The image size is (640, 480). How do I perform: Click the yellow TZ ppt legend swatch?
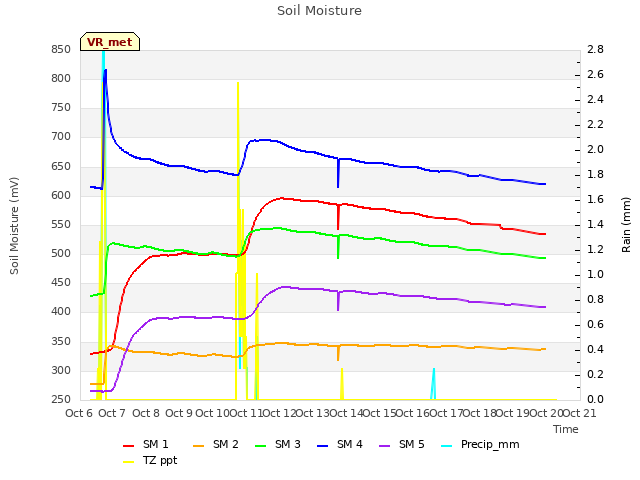tap(129, 462)
